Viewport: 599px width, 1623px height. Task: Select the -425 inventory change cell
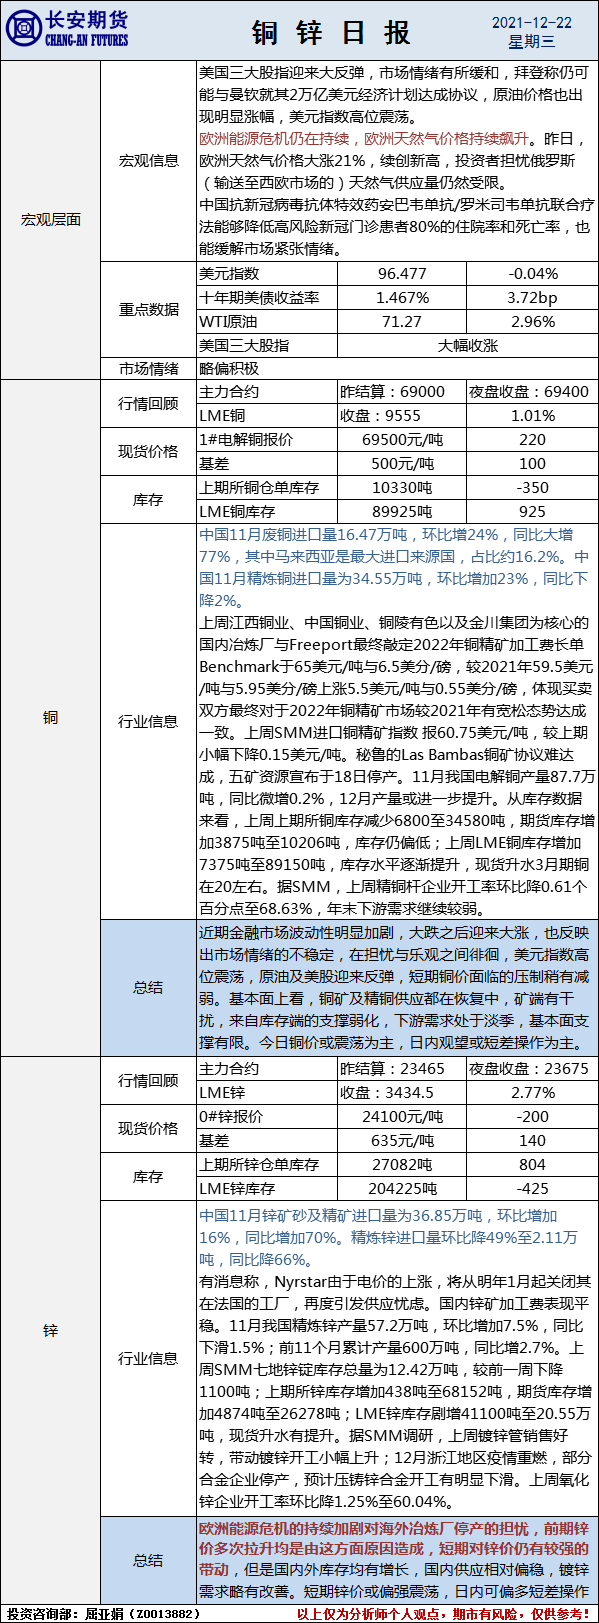point(532,1189)
